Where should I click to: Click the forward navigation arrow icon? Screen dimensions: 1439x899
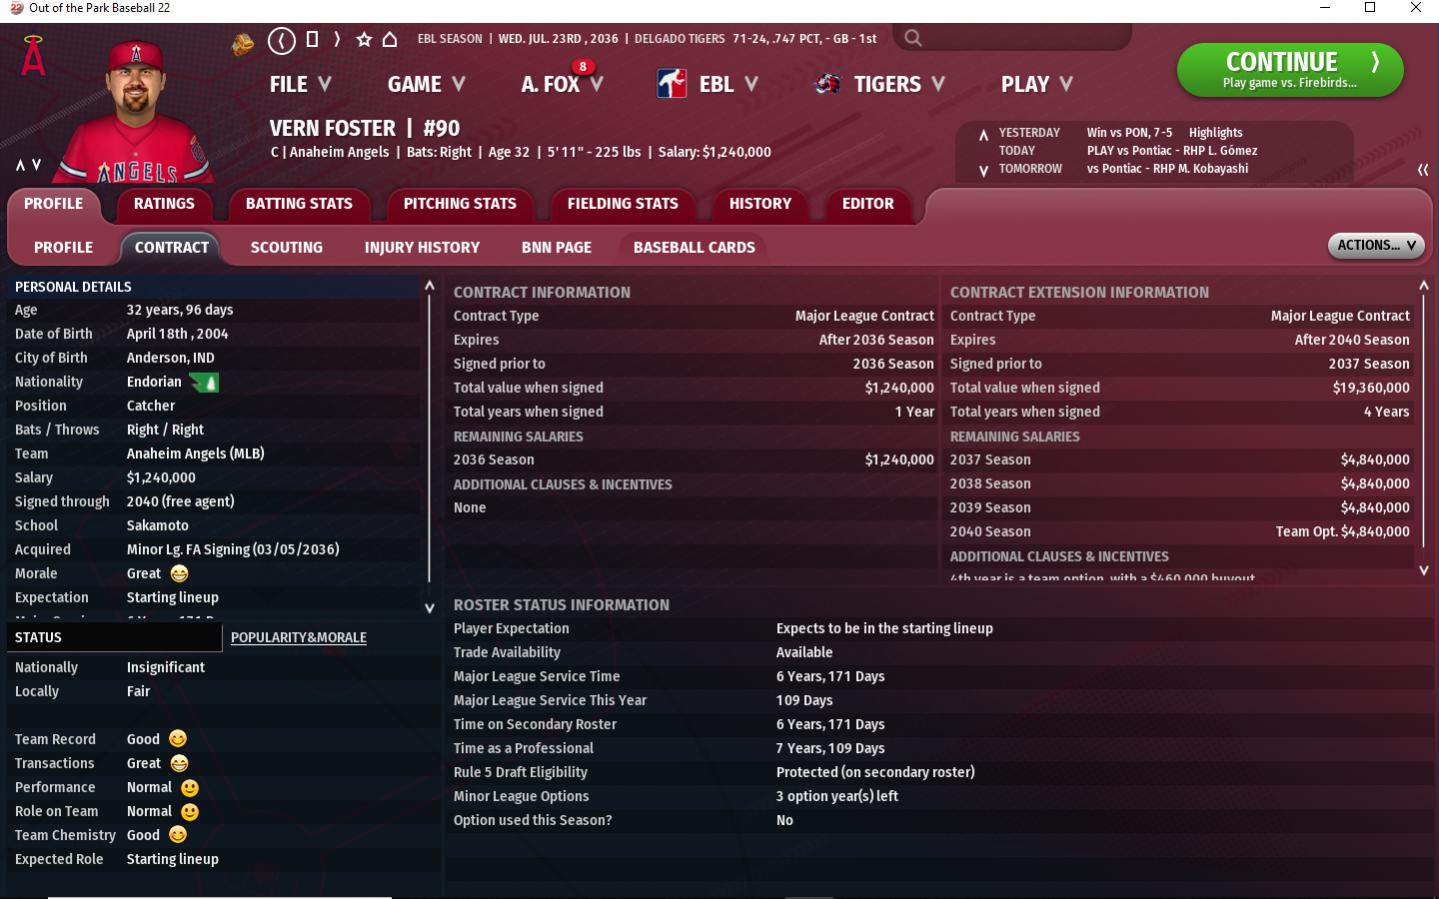point(337,40)
